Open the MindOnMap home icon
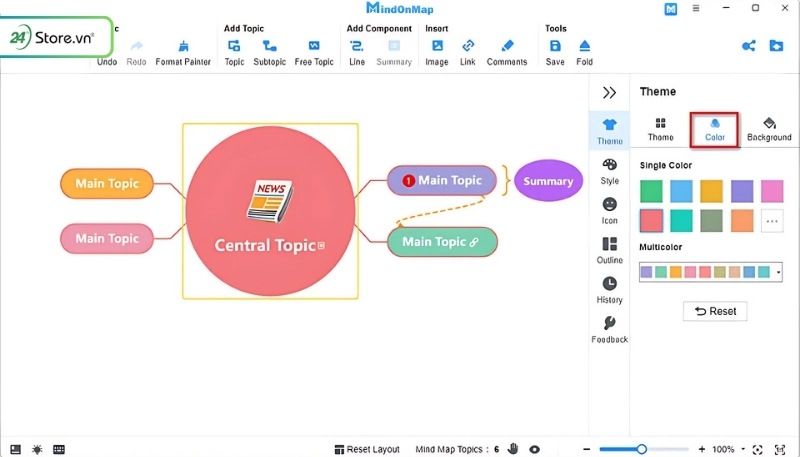The height and width of the screenshot is (457, 800). [670, 9]
